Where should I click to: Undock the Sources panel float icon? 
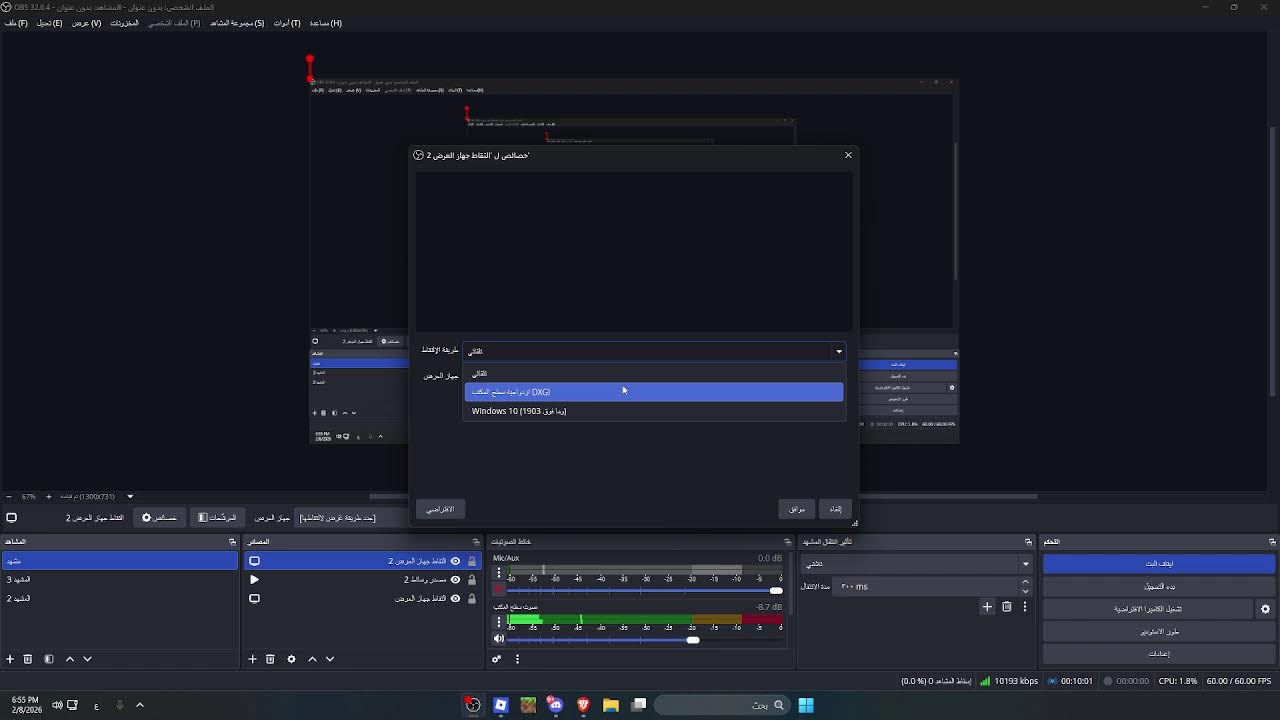tap(476, 542)
